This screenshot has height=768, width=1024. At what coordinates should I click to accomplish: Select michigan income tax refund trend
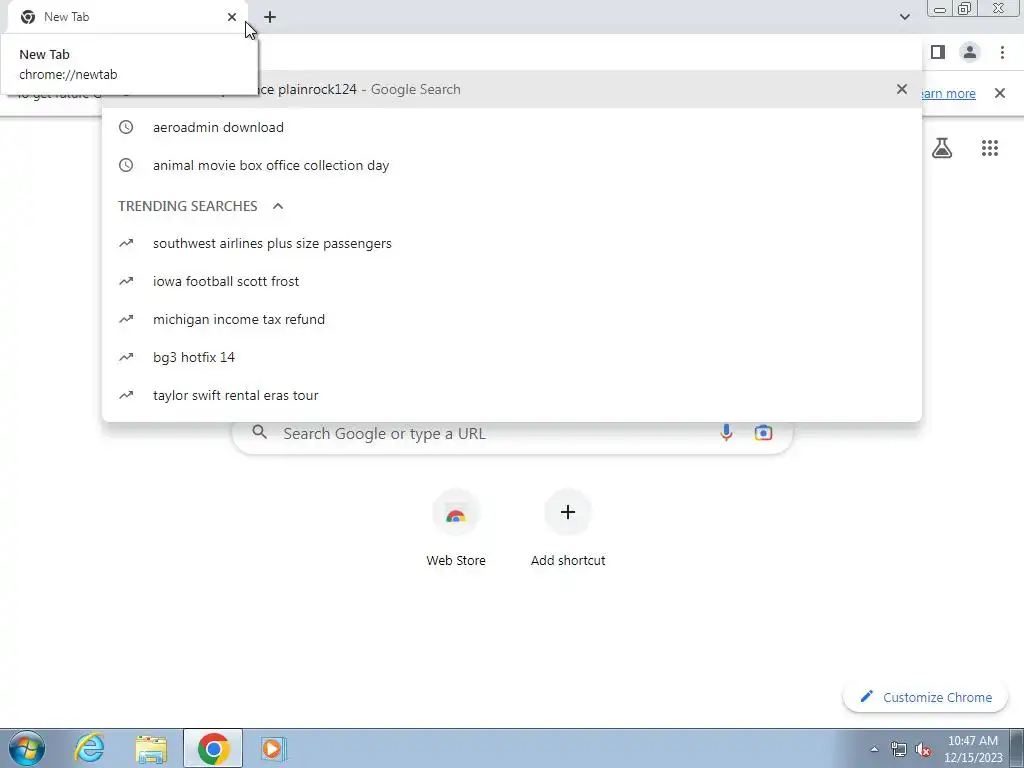(x=512, y=319)
